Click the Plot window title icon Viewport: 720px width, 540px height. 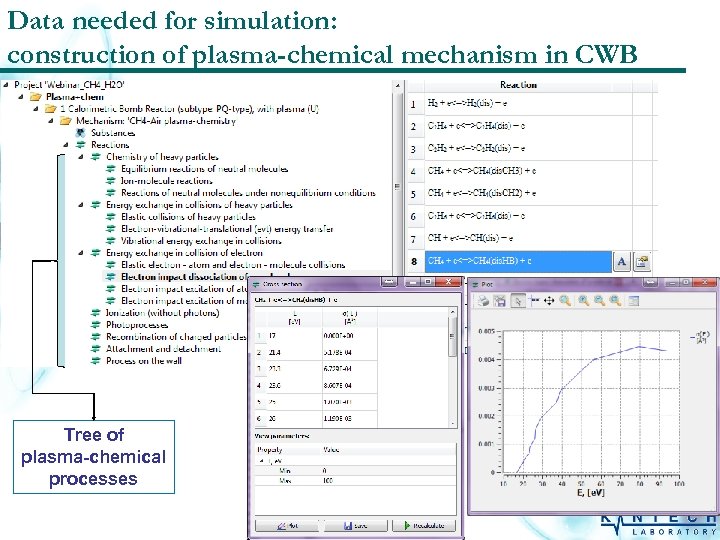474,285
